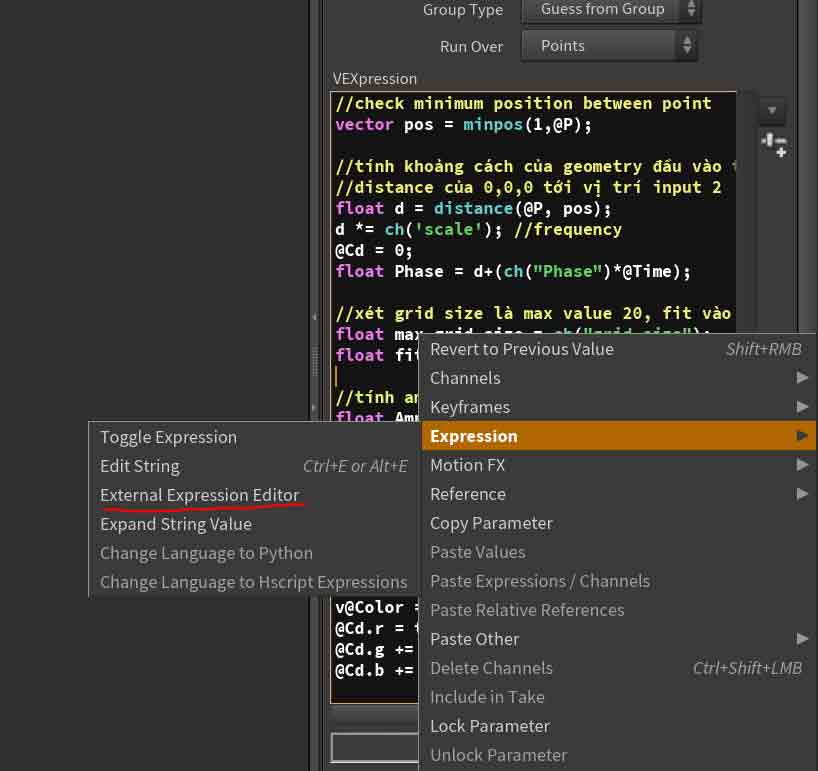
Task: Choose Change Language to Python
Action: [x=254, y=553]
